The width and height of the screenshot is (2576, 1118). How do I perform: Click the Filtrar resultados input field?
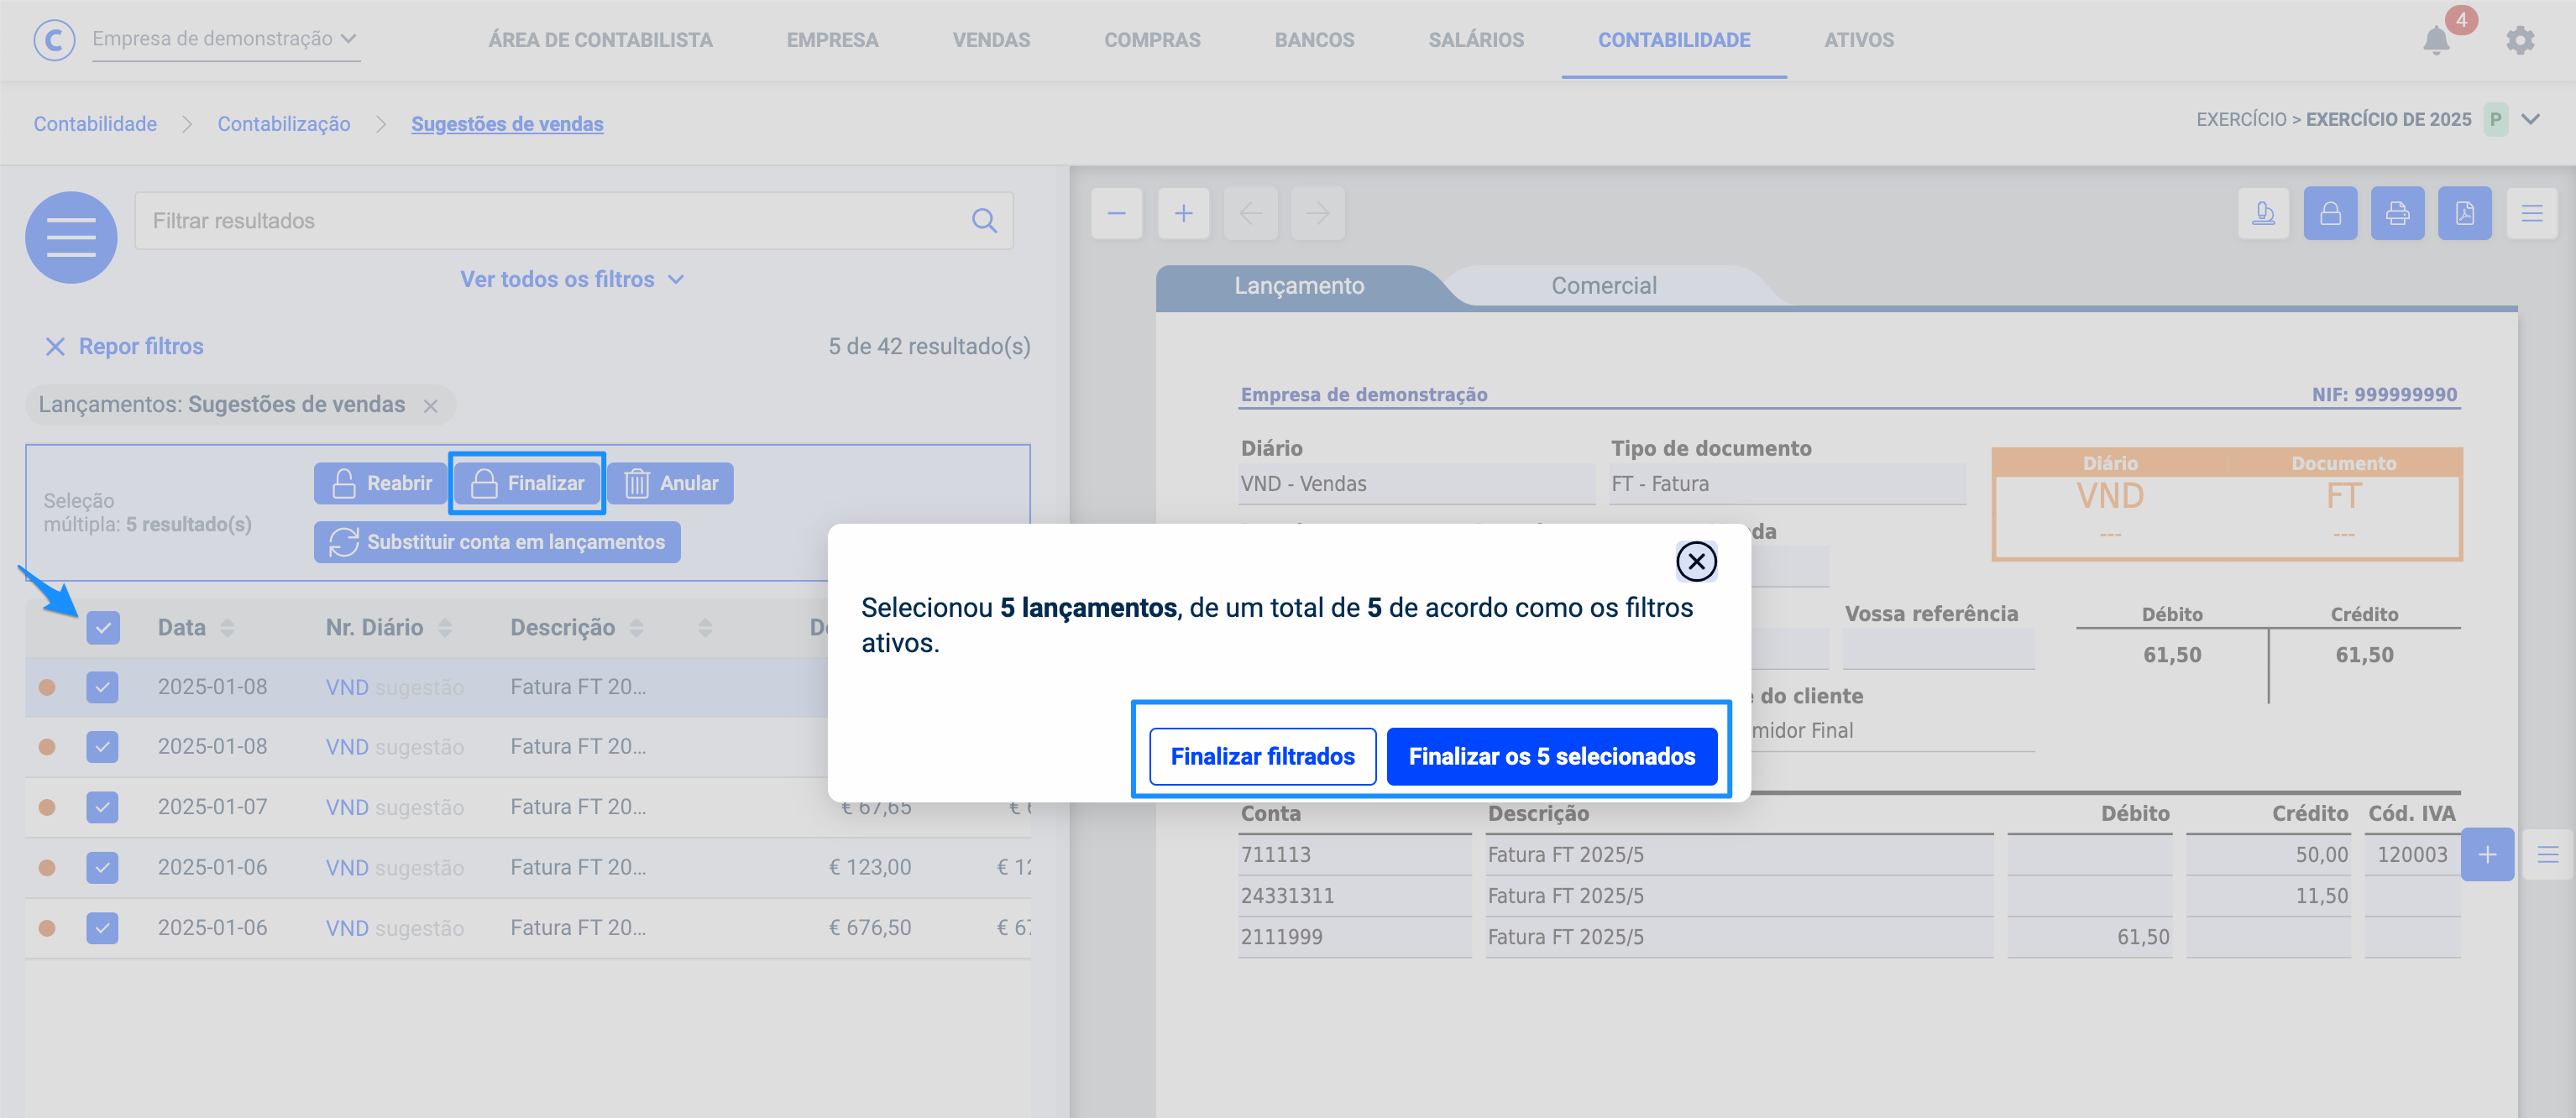[550, 221]
